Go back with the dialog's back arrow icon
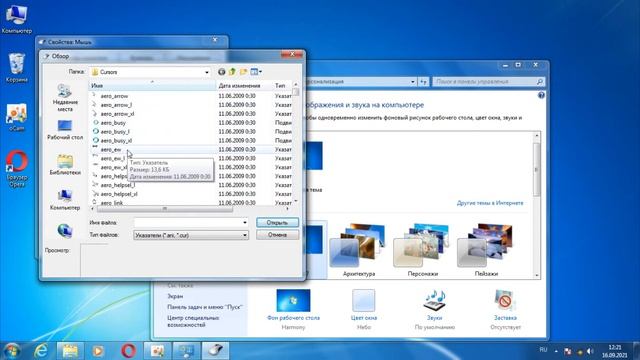The height and width of the screenshot is (360, 640). pos(221,72)
